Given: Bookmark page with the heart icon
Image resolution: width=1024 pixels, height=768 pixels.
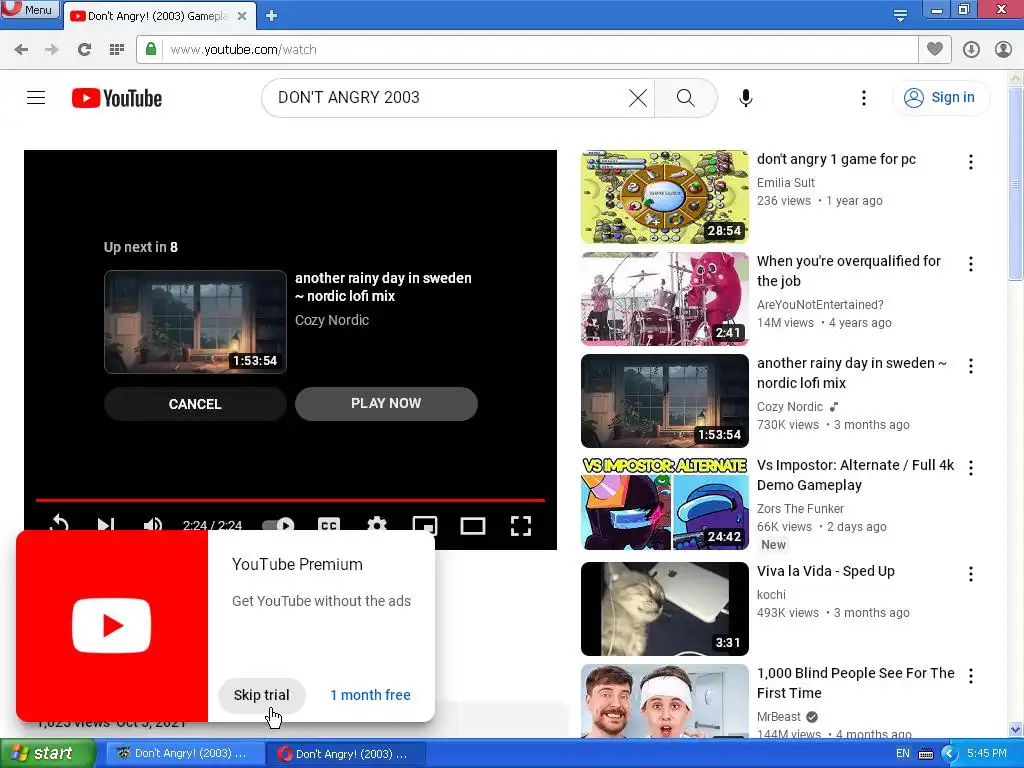Looking at the screenshot, I should [x=935, y=49].
